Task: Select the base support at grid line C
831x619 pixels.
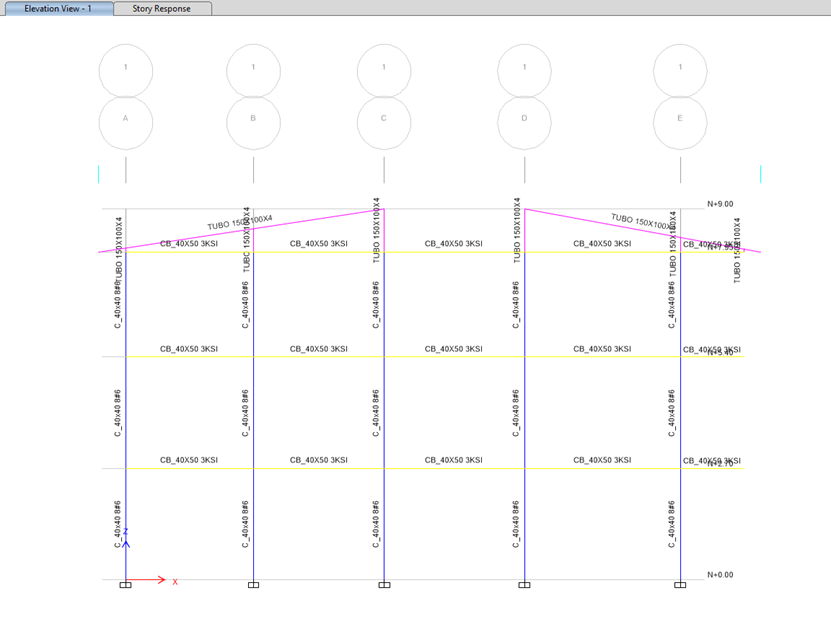Action: point(384,584)
